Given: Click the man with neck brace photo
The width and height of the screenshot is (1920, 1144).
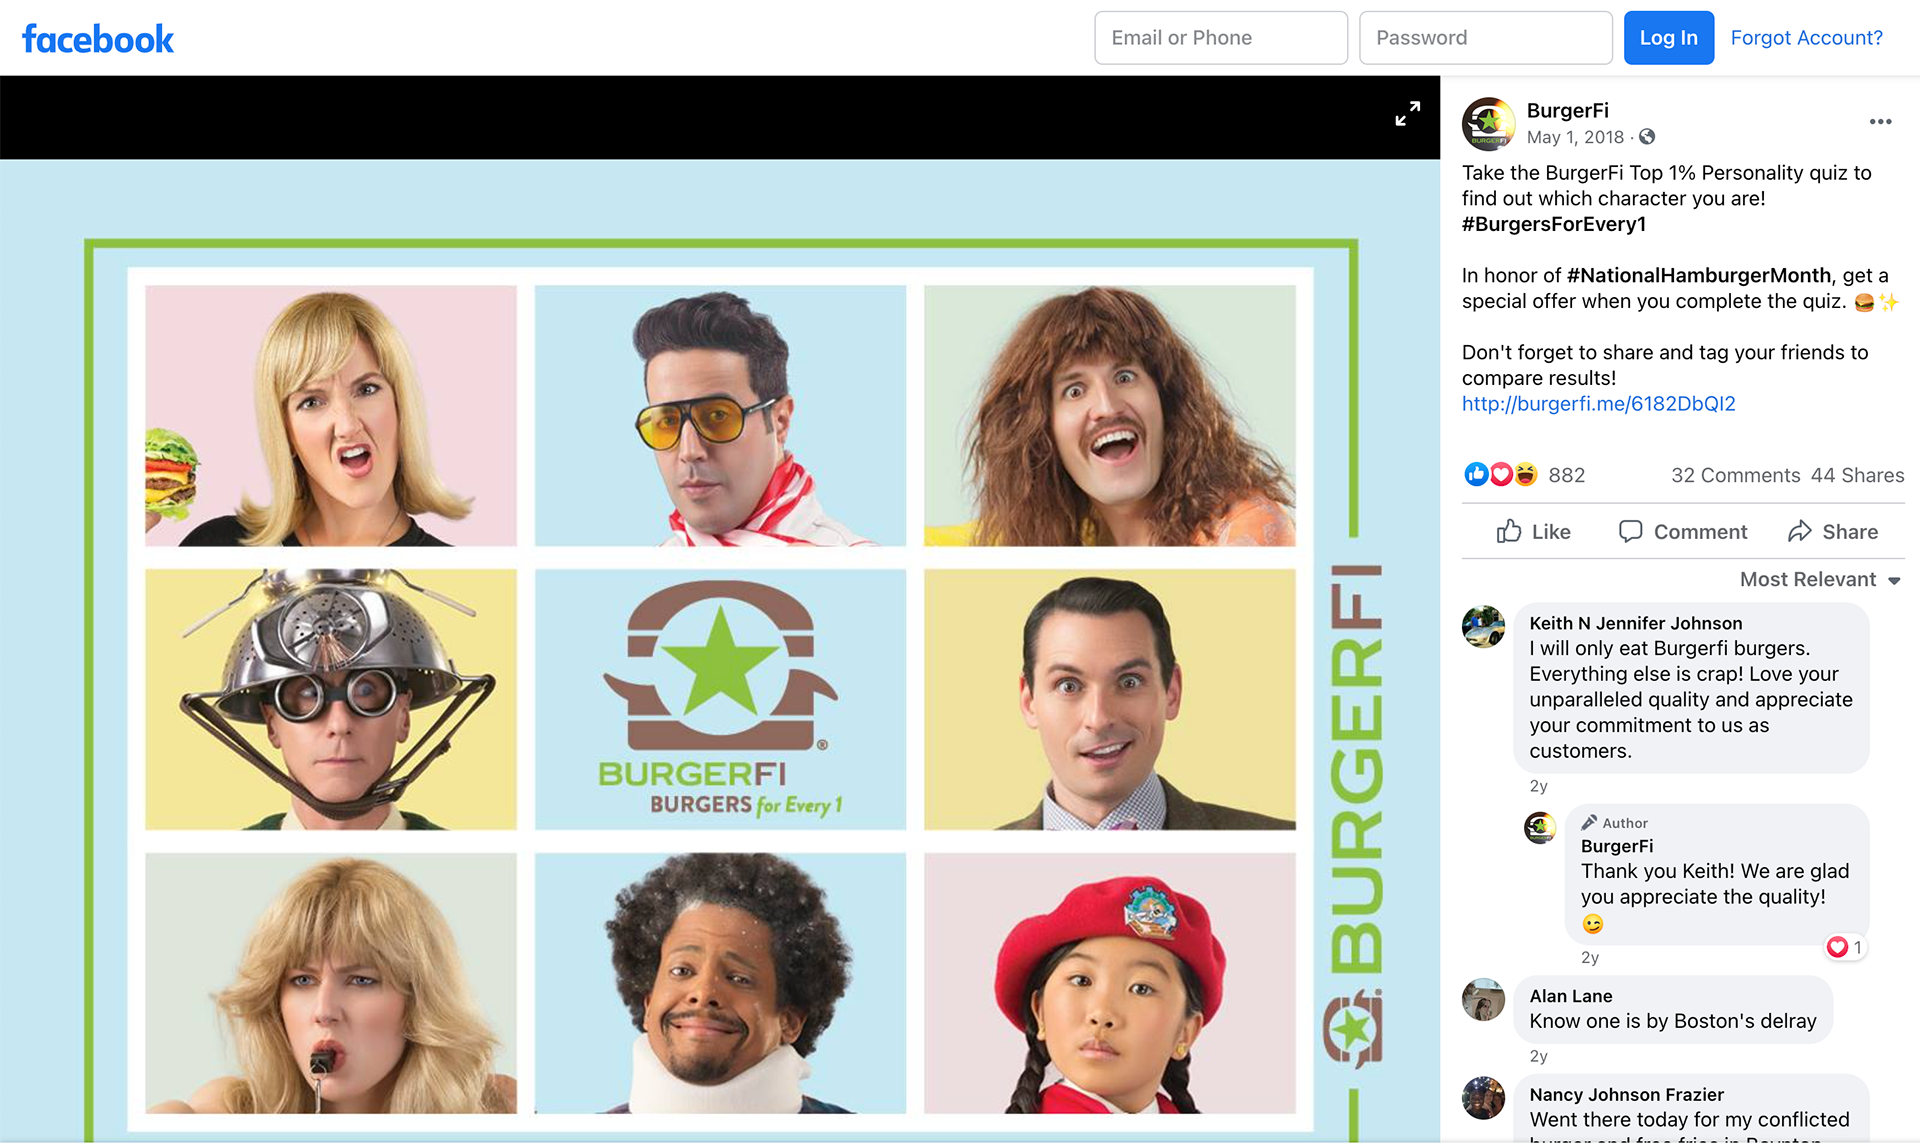Looking at the screenshot, I should coord(720,983).
